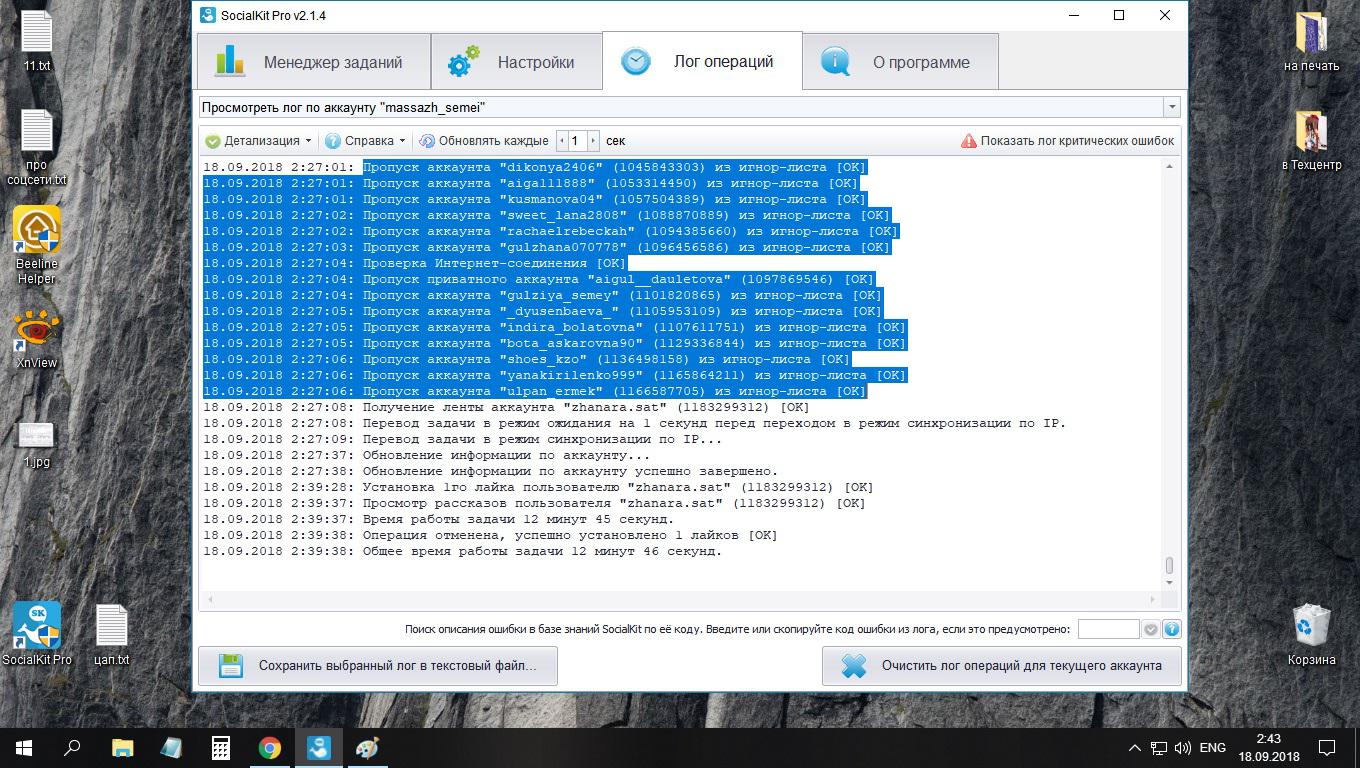Launch XnView desktop shortcut
Viewport: 1360px width, 768px height.
tap(37, 339)
